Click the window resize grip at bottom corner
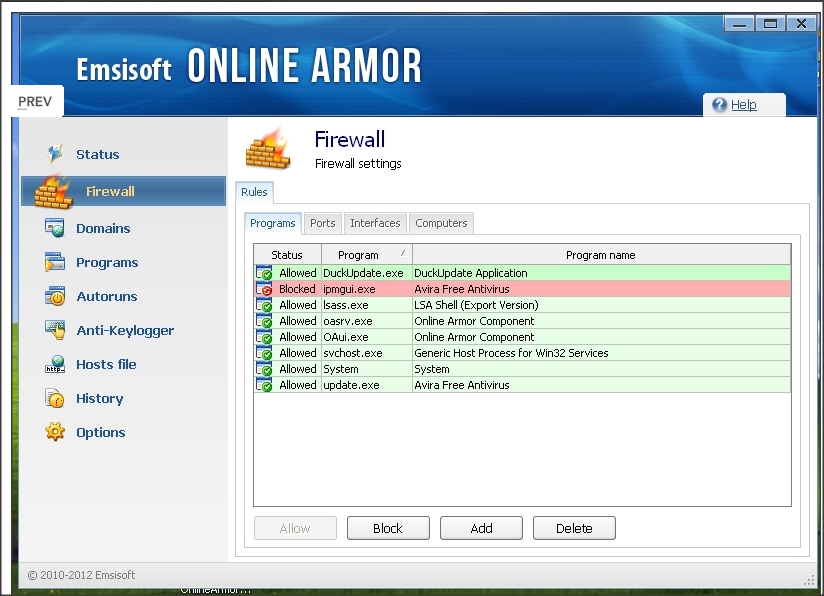The image size is (824, 596). click(x=809, y=580)
